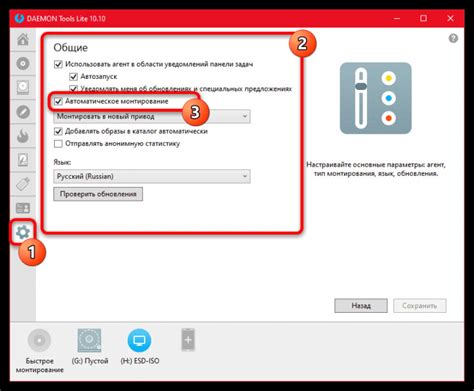This screenshot has width=474, height=391.
Task: Select the flame Burn disc icon
Action: (23, 136)
